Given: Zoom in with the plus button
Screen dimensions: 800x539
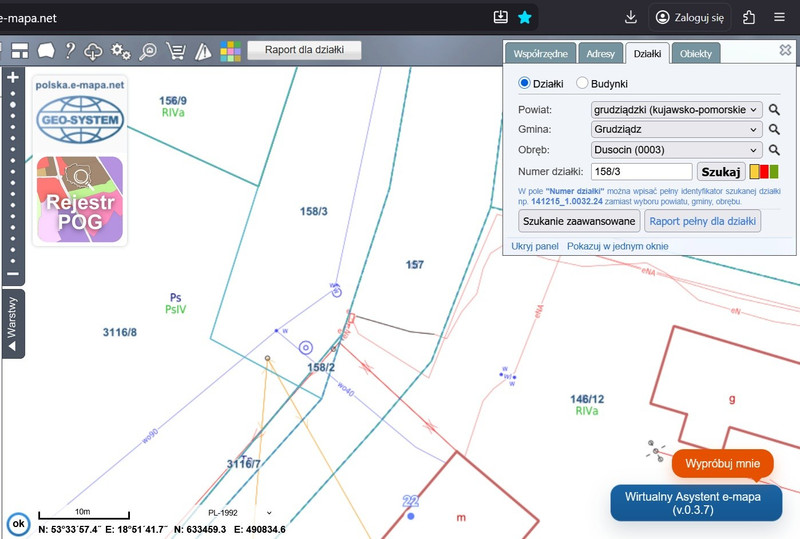Looking at the screenshot, I should point(12,77).
